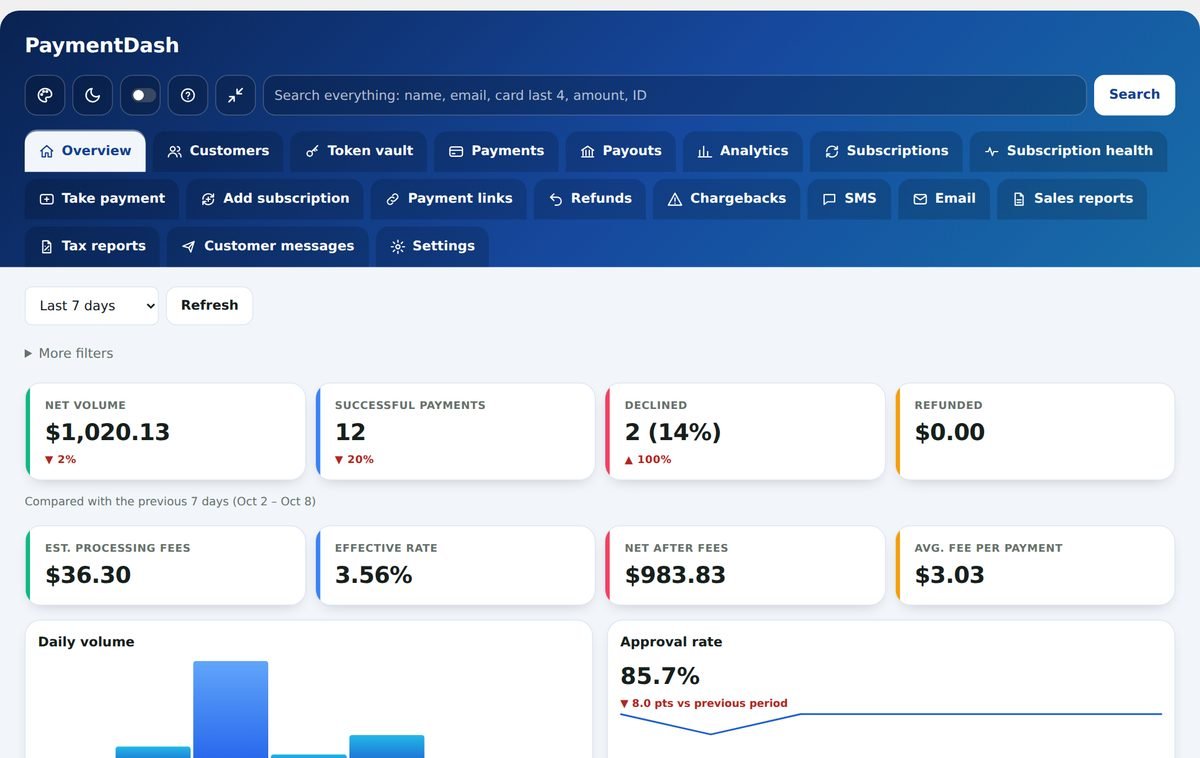1200x758 pixels.
Task: Open Payouts with bank icon
Action: pyautogui.click(x=621, y=151)
